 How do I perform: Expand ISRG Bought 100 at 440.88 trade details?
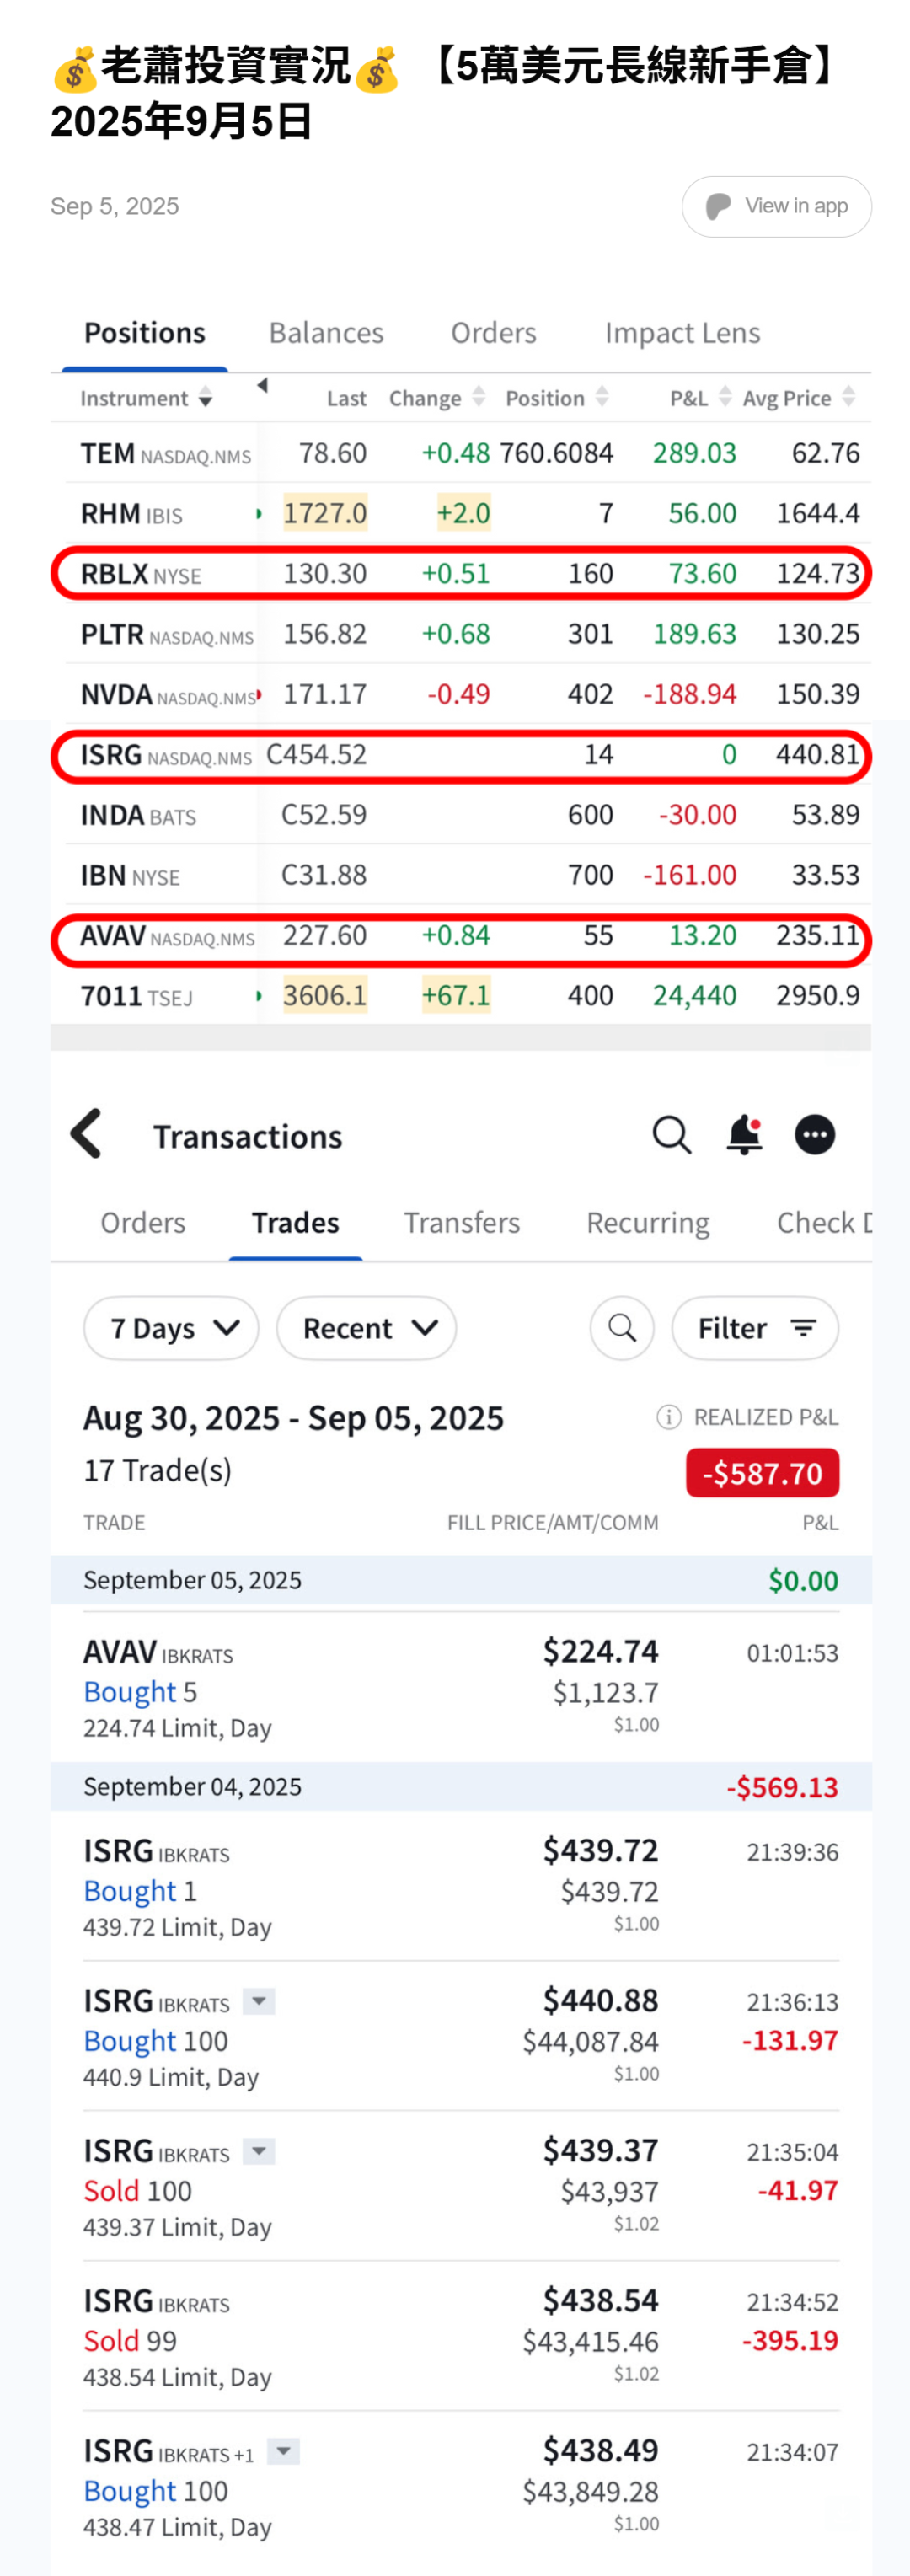259,2001
